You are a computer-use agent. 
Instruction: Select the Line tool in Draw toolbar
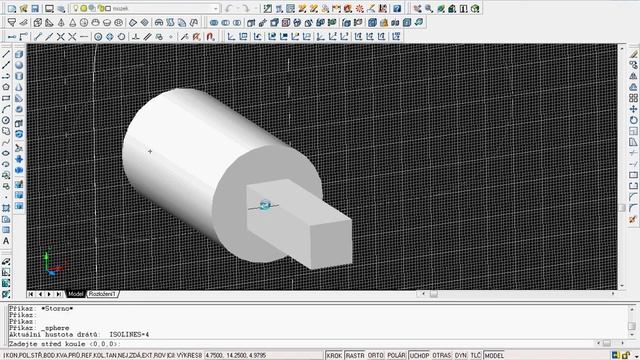[6, 54]
